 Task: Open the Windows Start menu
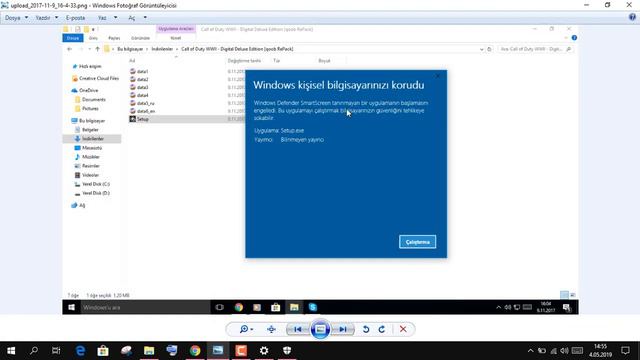point(11,351)
